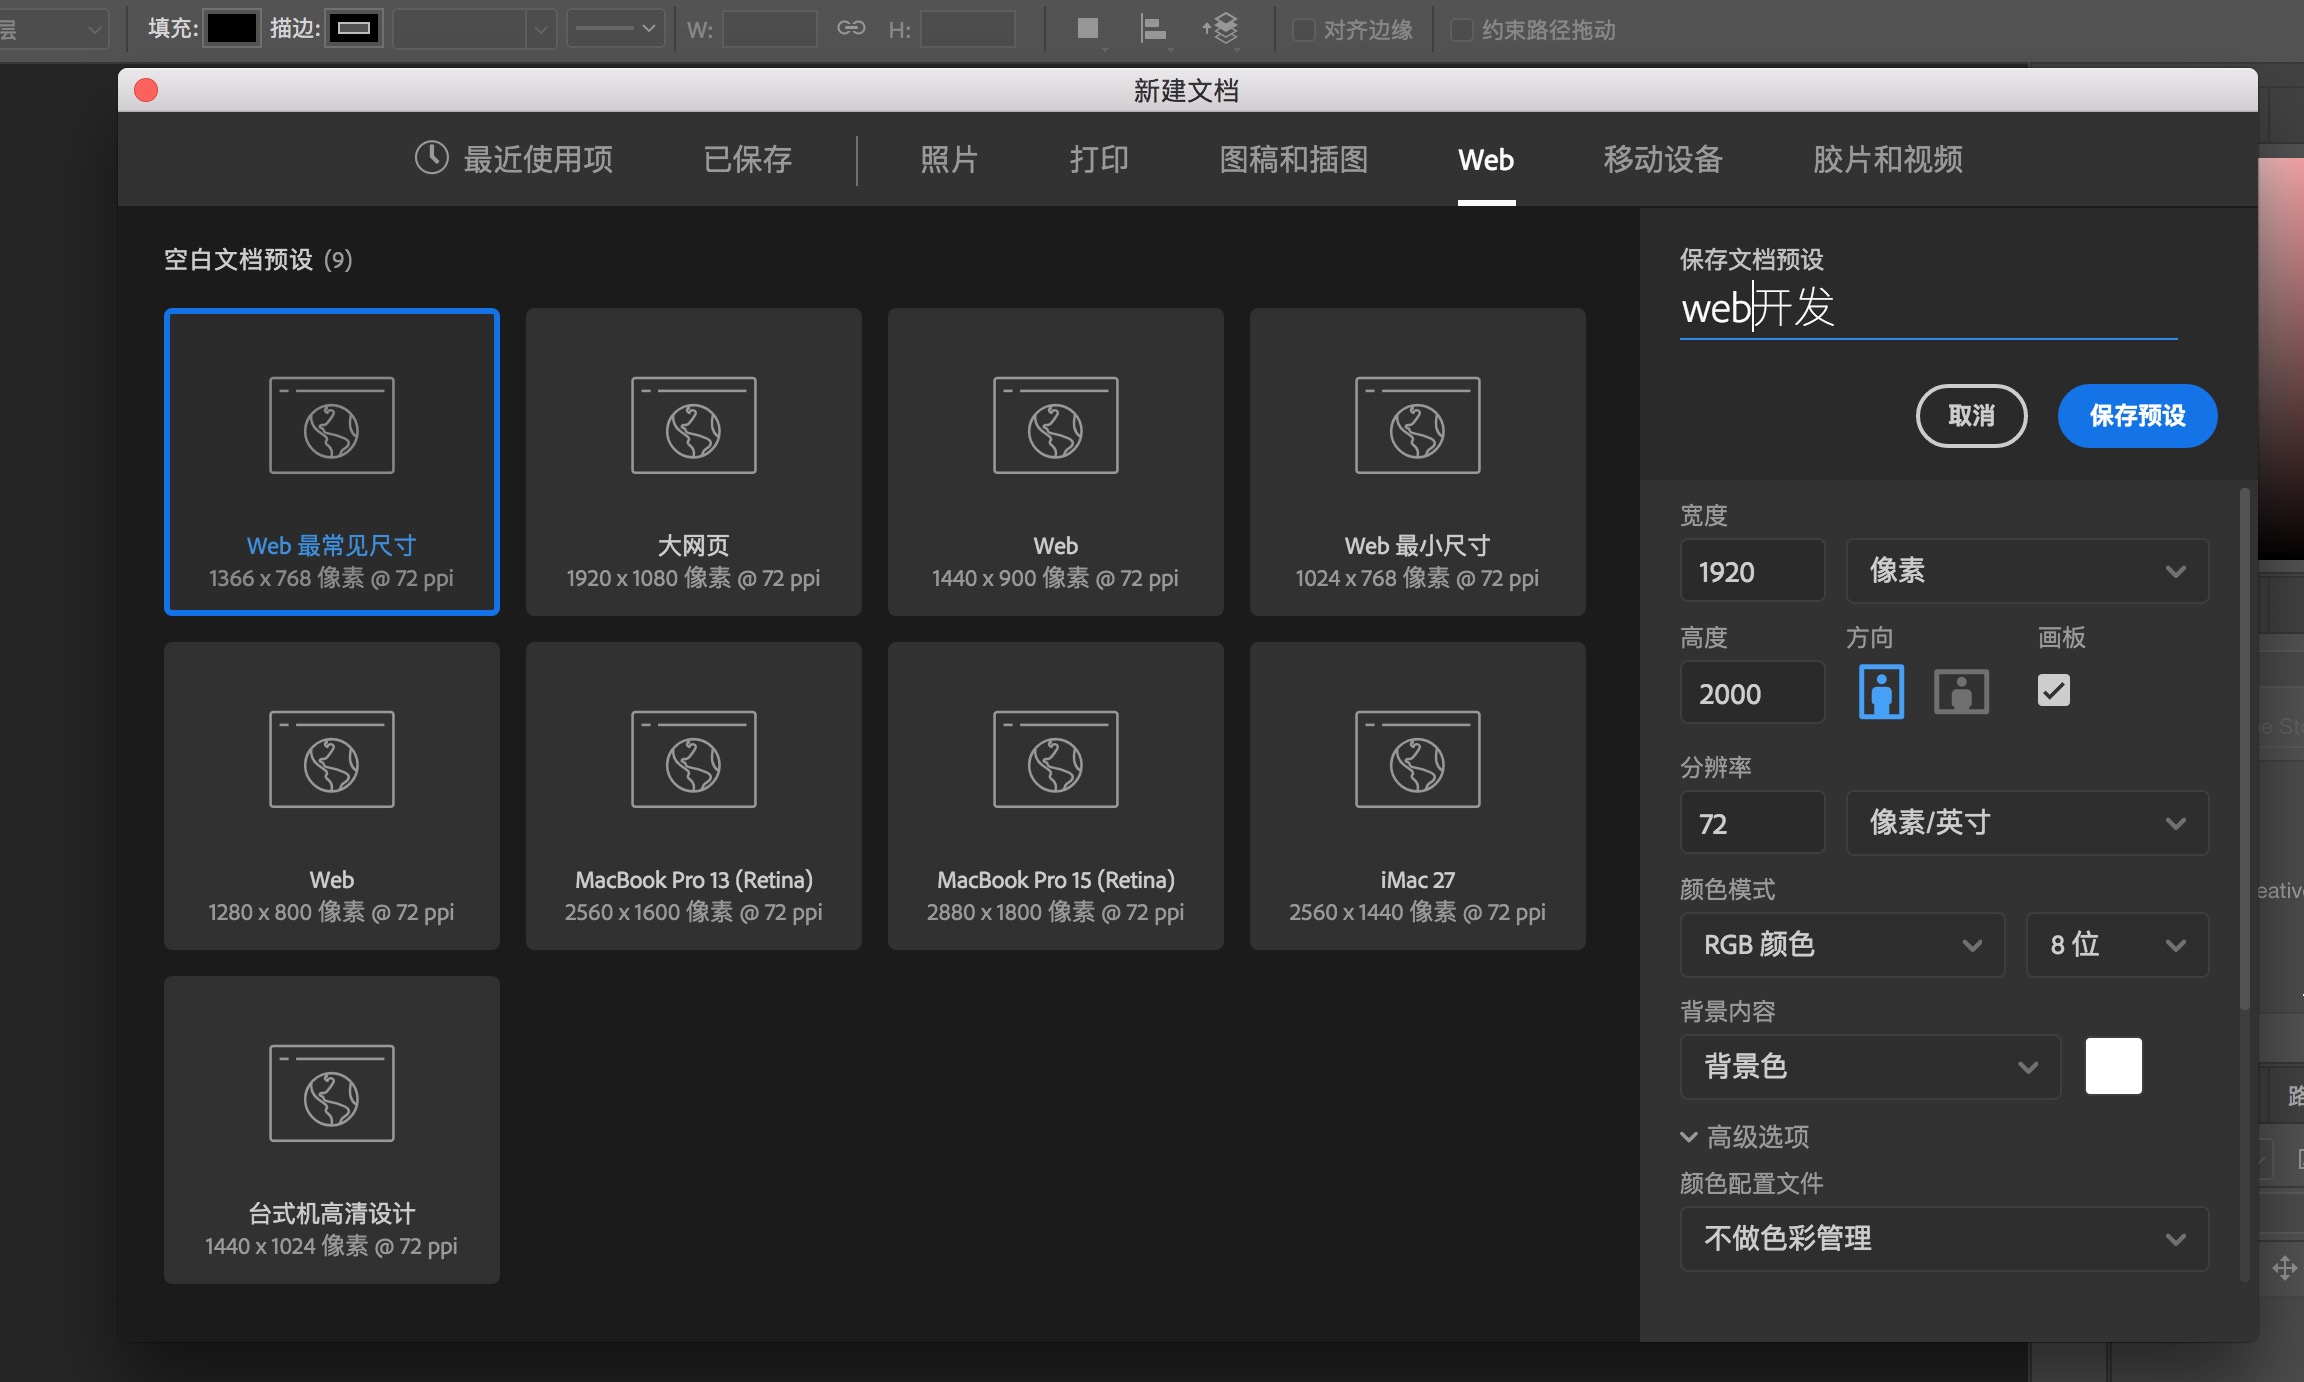Screen dimensions: 2304x1382
Task: Enable the 约束路径拖动 option
Action: click(1461, 30)
